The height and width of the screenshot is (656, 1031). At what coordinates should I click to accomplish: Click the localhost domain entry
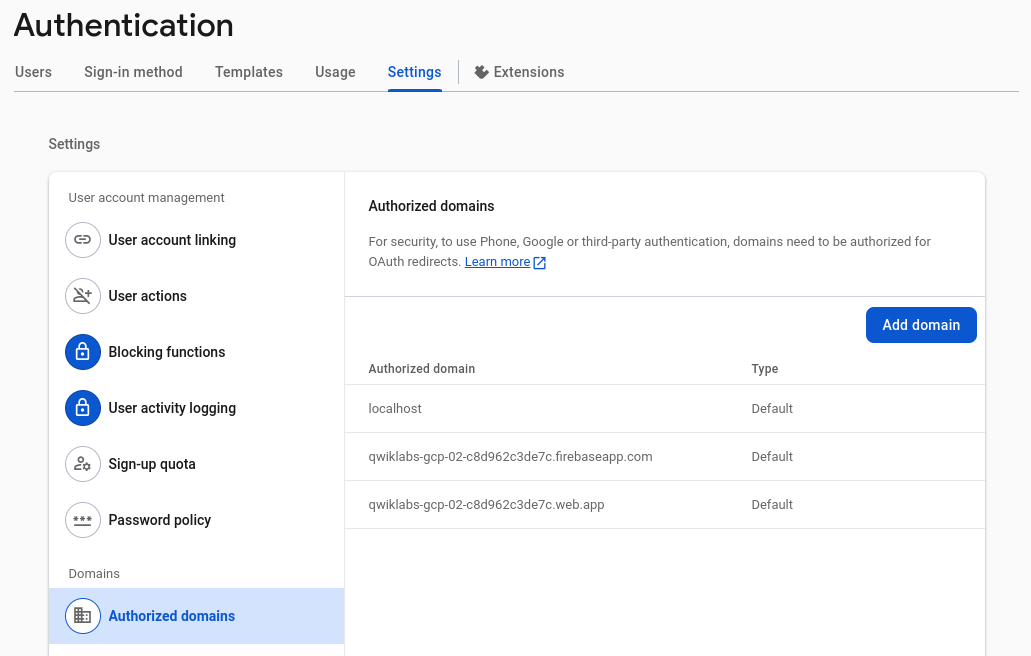(x=395, y=408)
